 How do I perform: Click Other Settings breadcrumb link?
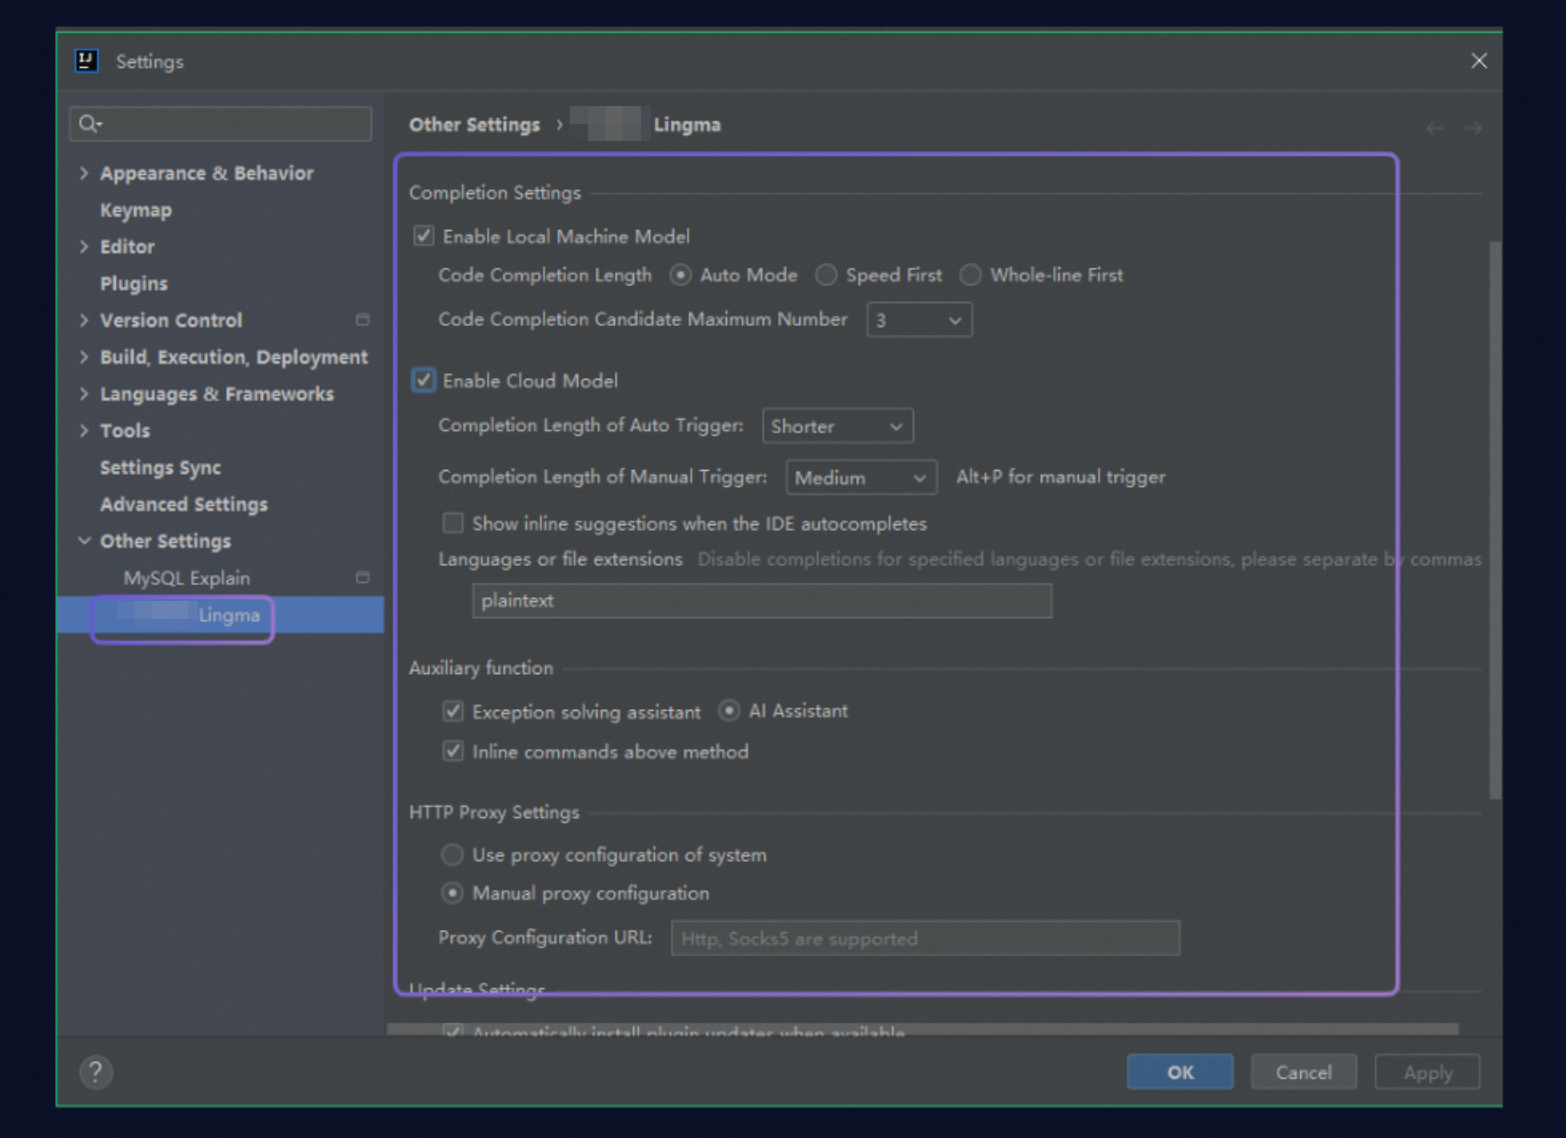tap(474, 125)
